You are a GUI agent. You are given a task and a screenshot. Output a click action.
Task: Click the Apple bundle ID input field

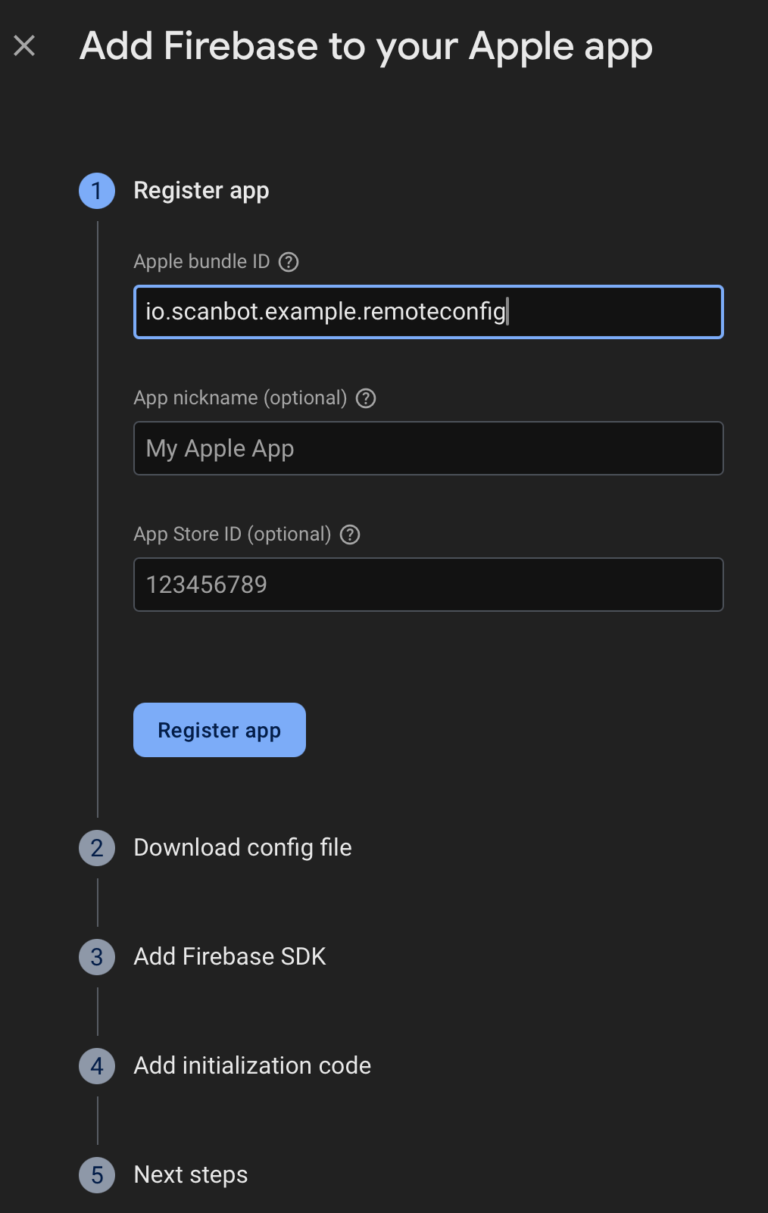pyautogui.click(x=428, y=311)
